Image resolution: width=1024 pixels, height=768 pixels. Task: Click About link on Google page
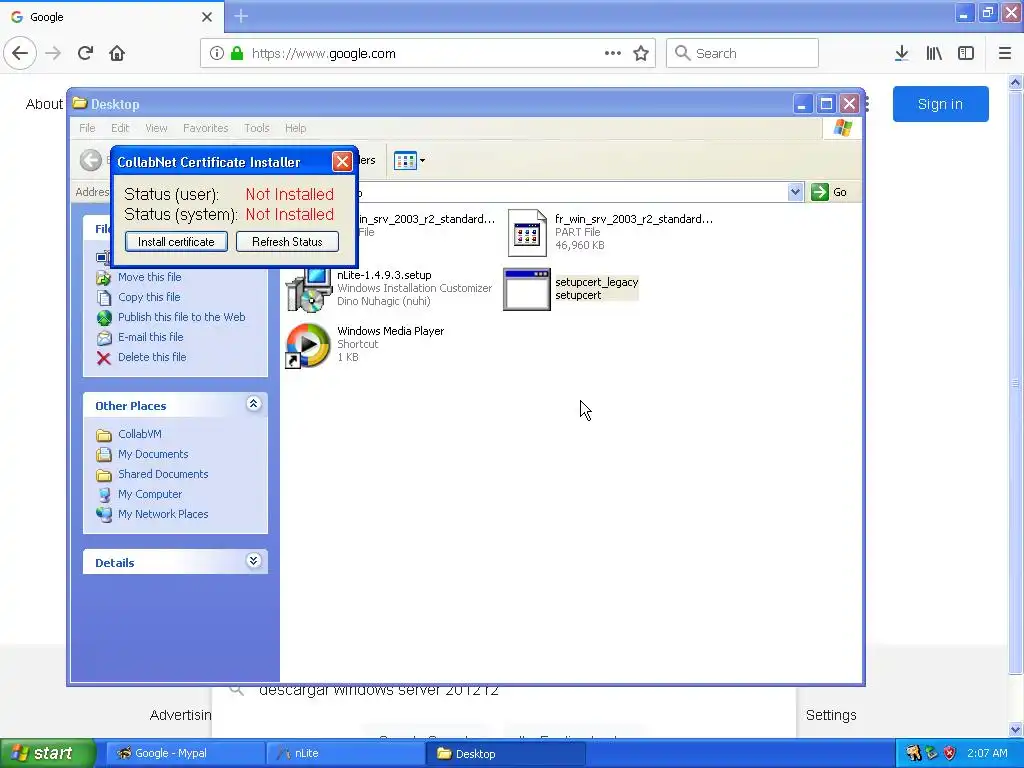tap(44, 104)
